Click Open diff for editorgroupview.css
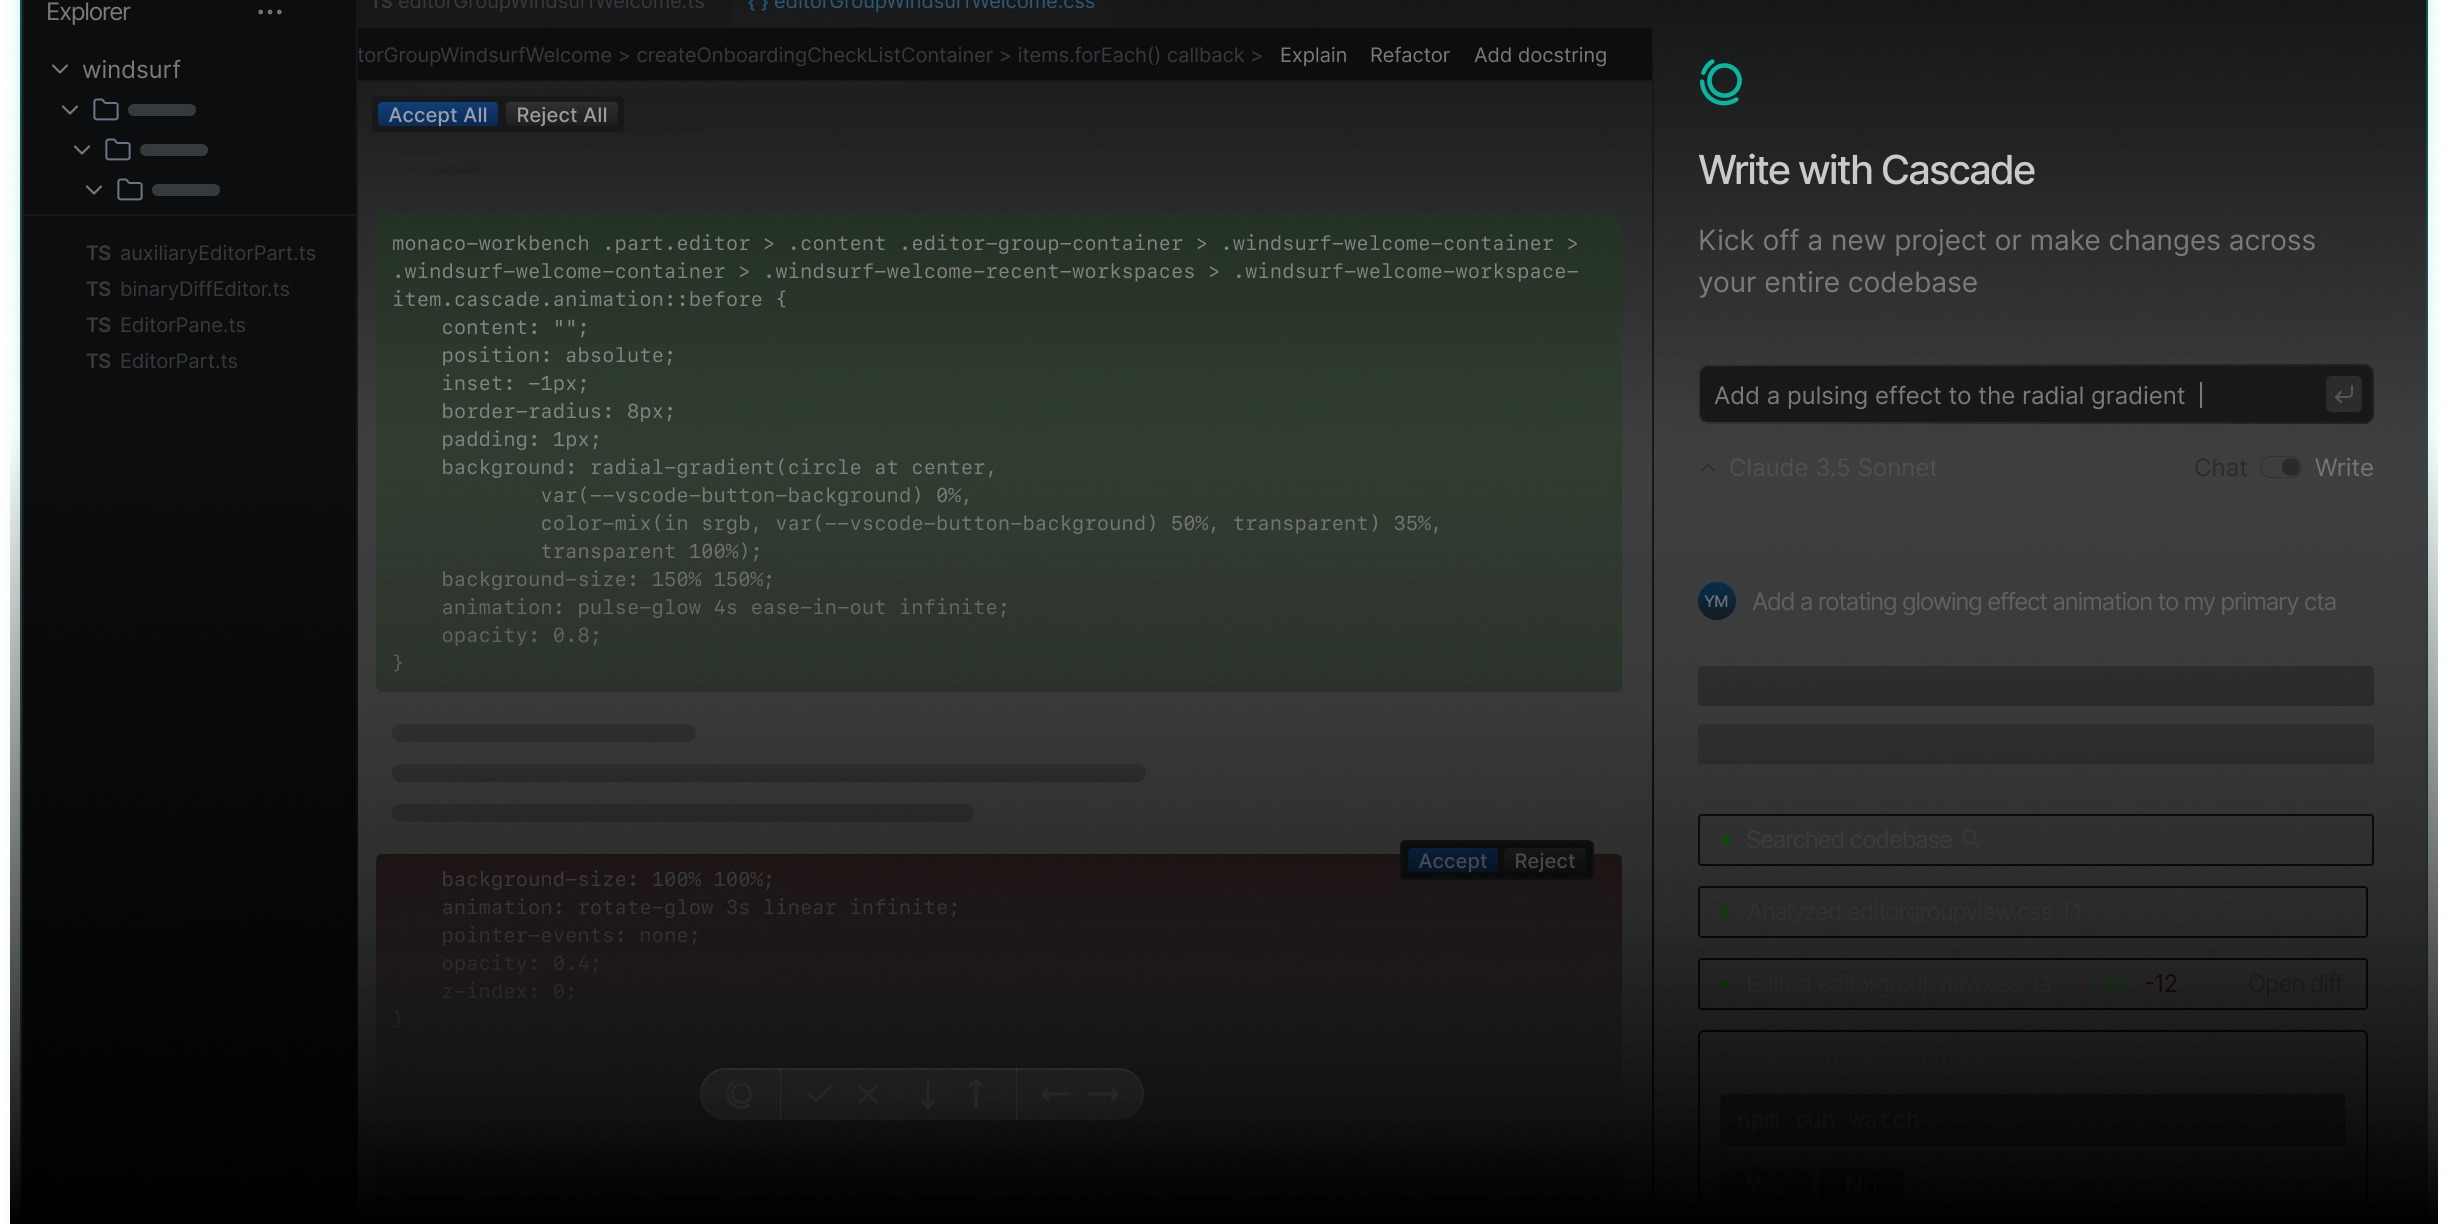The image size is (2448, 1224). click(2295, 984)
